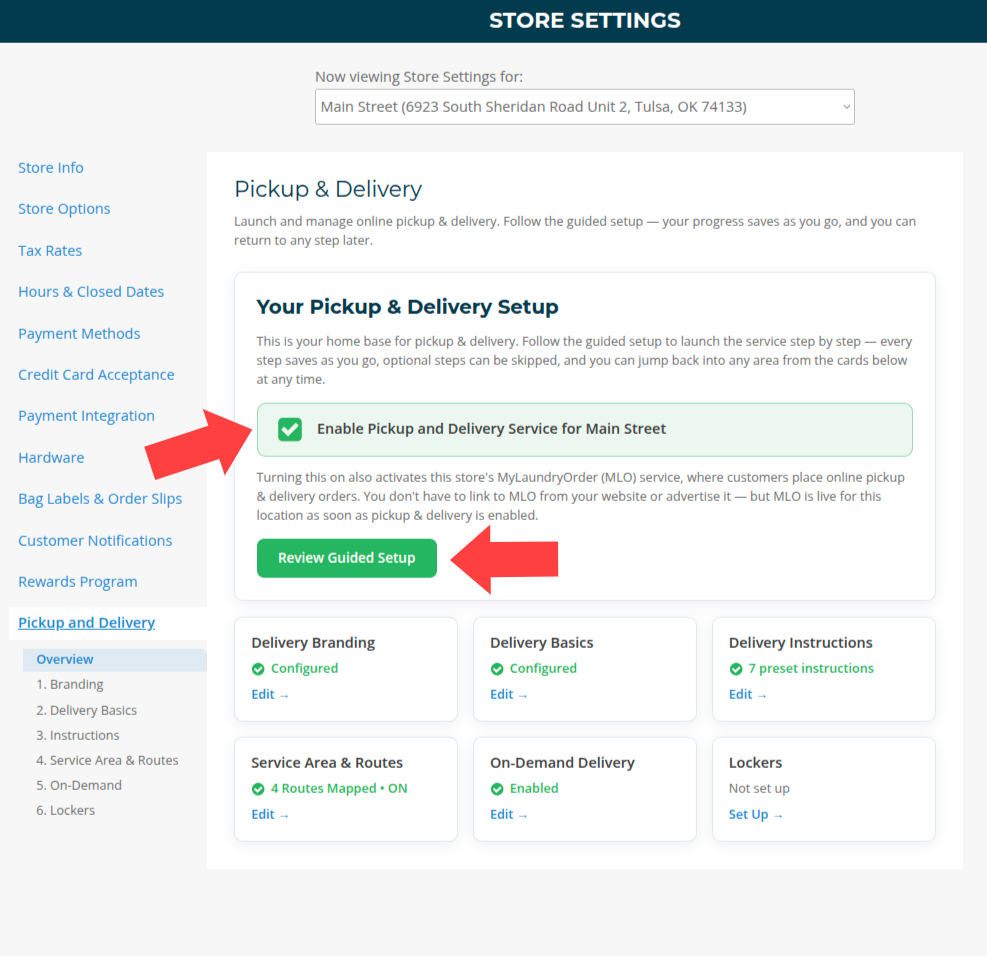The width and height of the screenshot is (987, 956).
Task: Edit Delivery Instructions preset list
Action: tap(747, 695)
